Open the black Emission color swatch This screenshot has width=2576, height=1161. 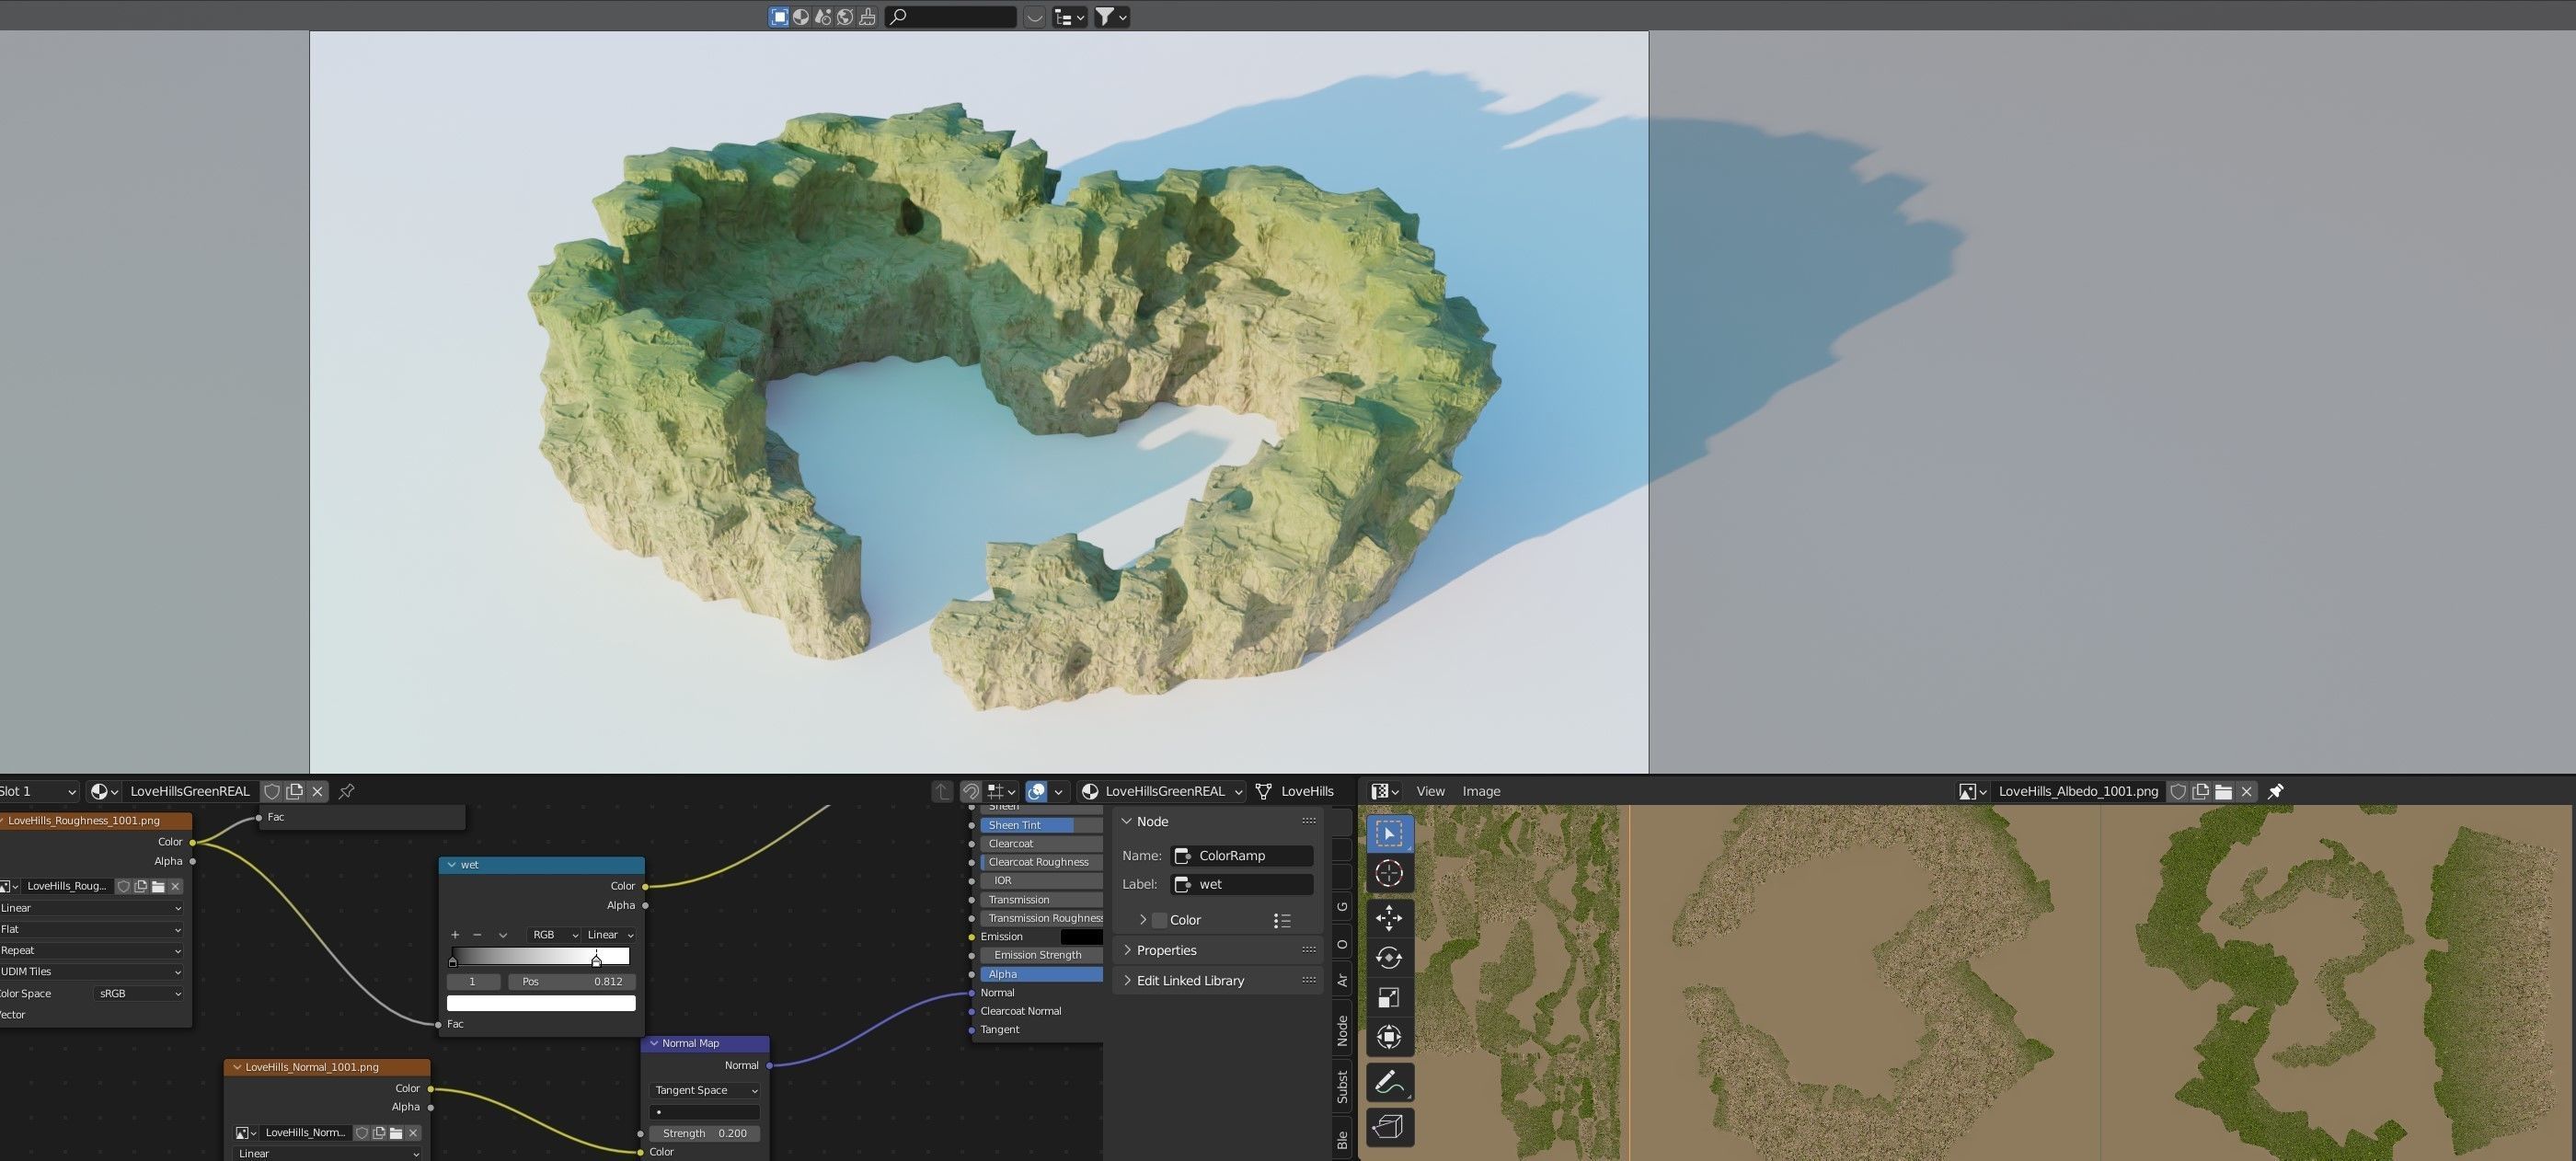tap(1081, 937)
